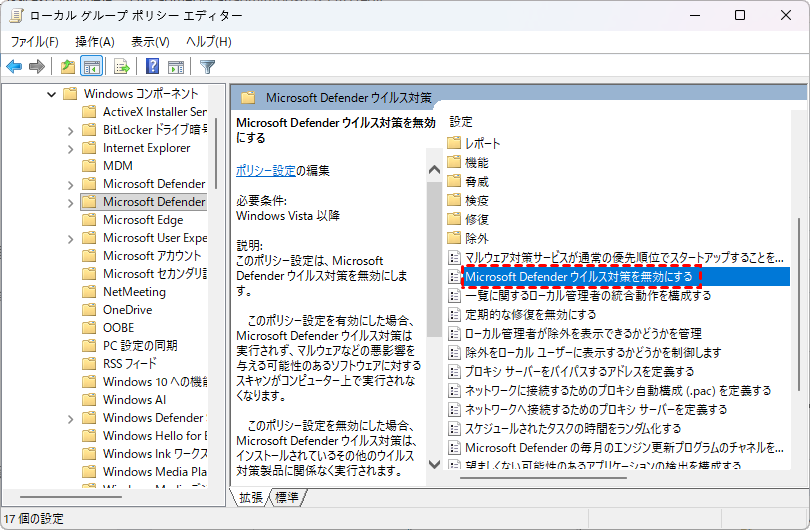Open the 除外 folder in settings list

pos(476,238)
